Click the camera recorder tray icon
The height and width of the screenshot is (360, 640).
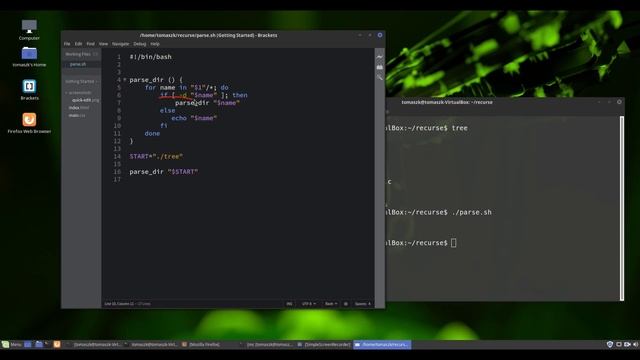click(x=627, y=344)
